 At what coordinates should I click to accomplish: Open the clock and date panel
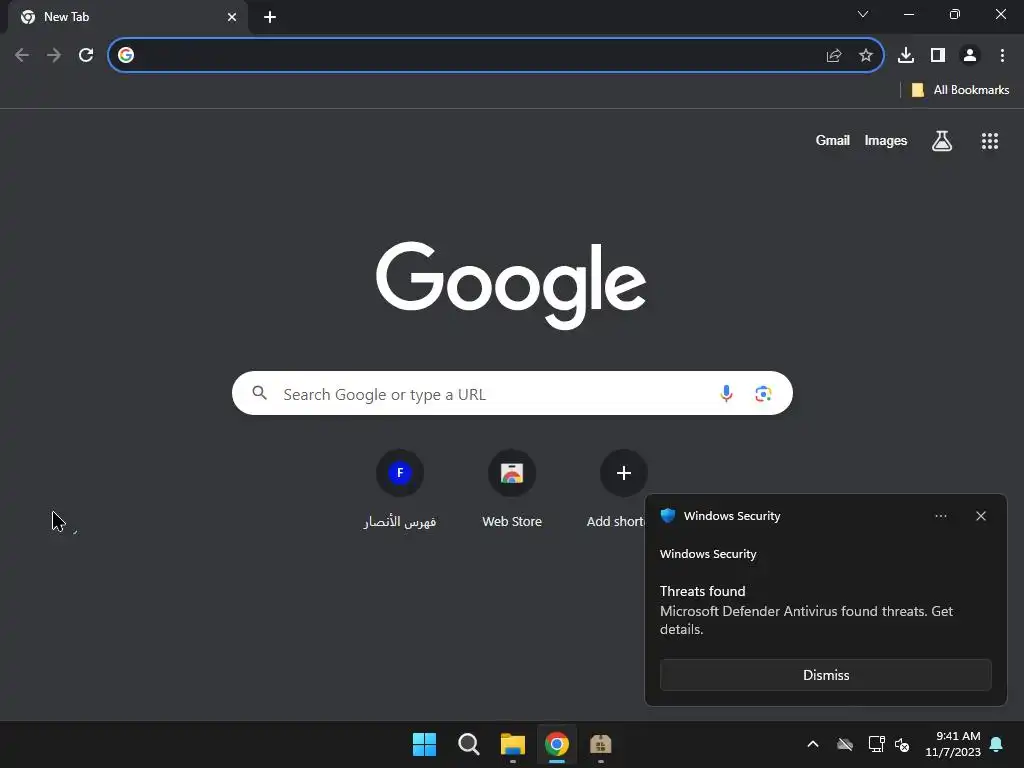[x=953, y=744]
